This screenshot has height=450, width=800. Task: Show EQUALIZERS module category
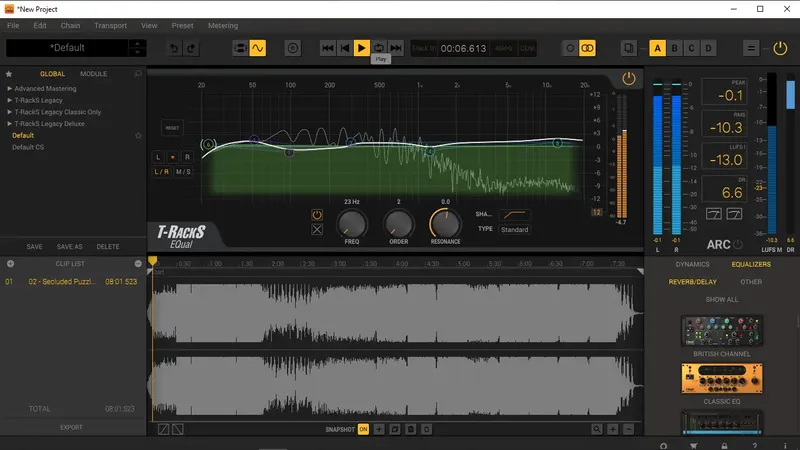(751, 264)
